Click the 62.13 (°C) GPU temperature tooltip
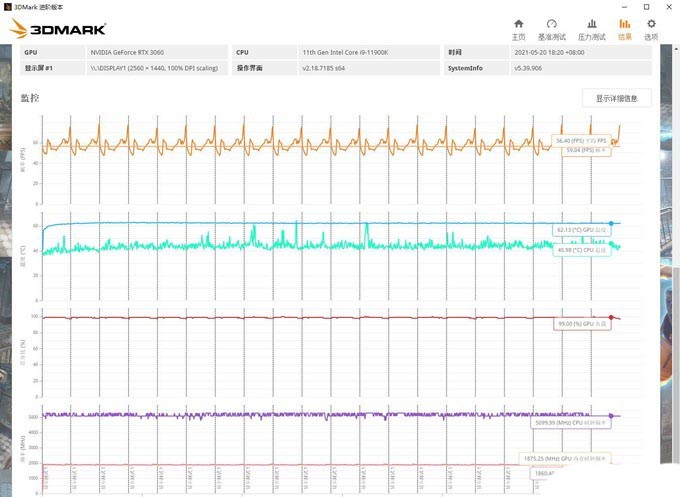680x497 pixels. coord(581,230)
